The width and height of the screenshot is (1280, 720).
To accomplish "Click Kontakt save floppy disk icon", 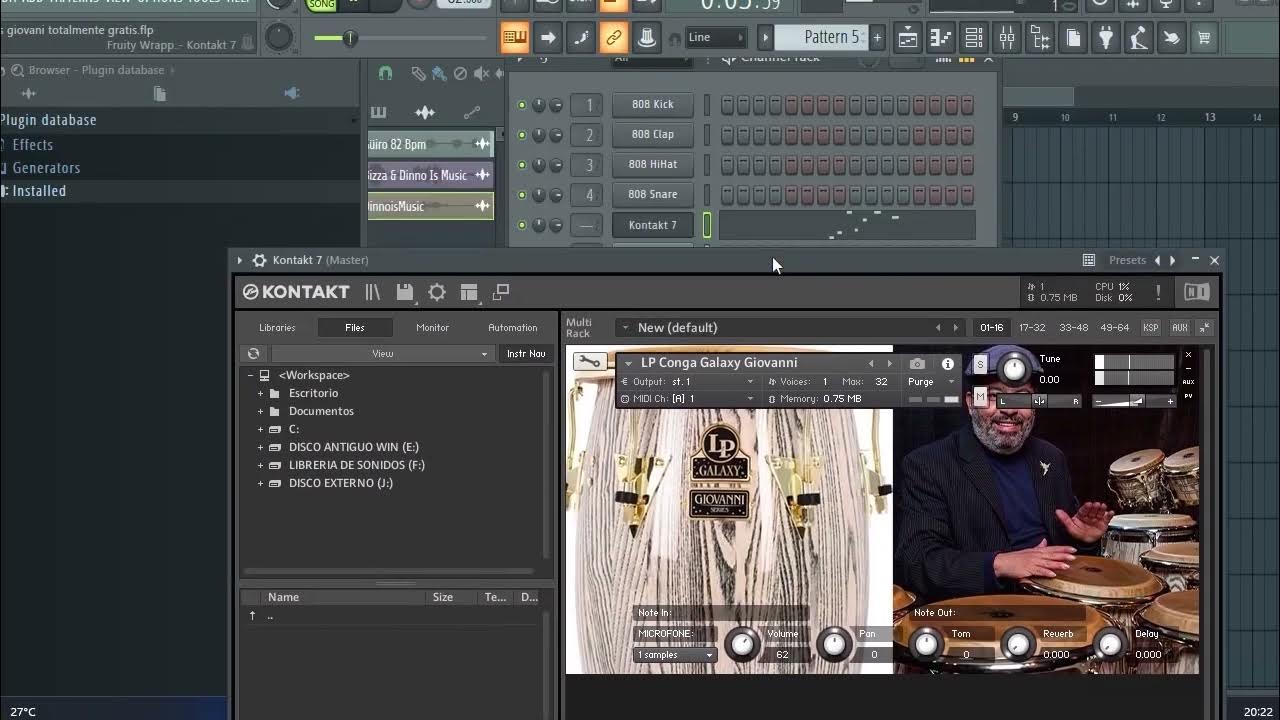I will point(405,292).
